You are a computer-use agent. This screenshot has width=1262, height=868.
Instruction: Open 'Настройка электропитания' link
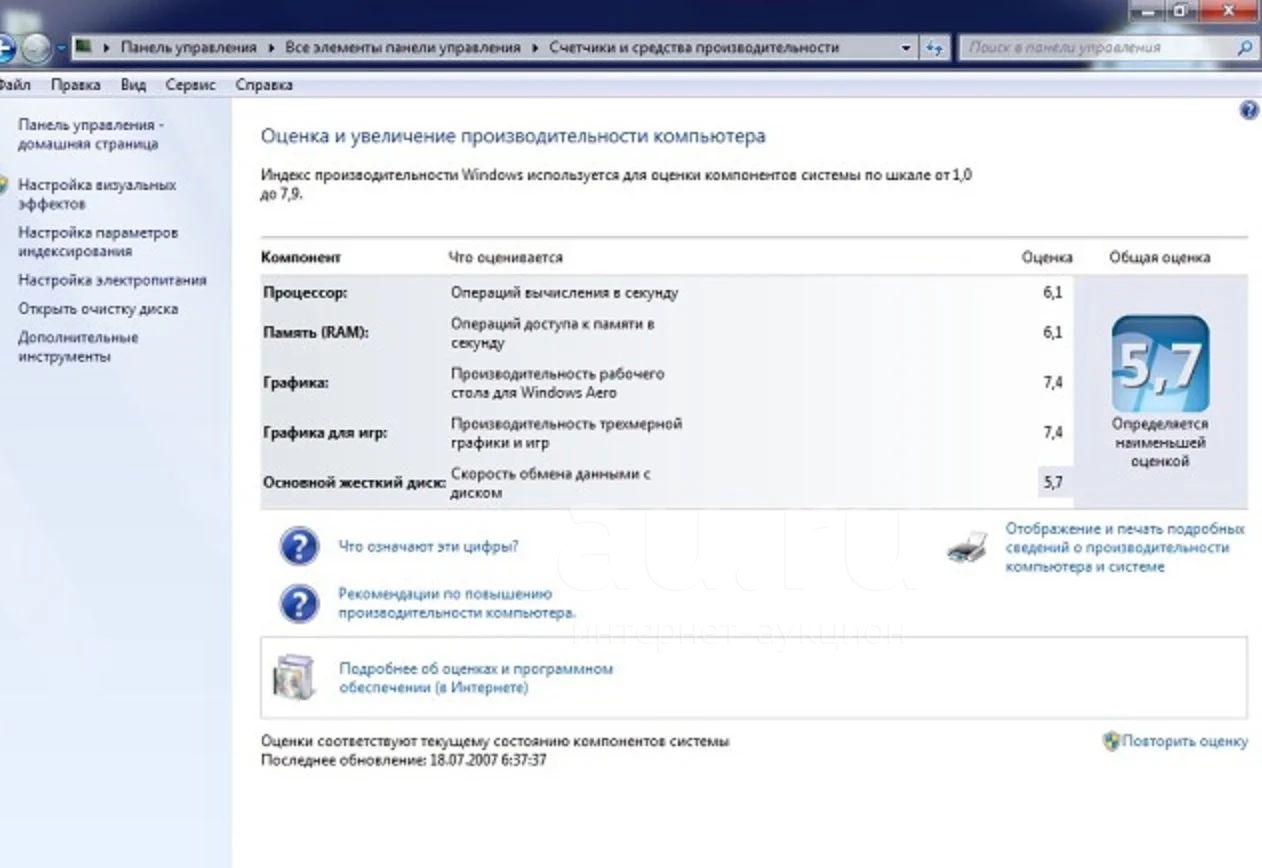(x=112, y=280)
